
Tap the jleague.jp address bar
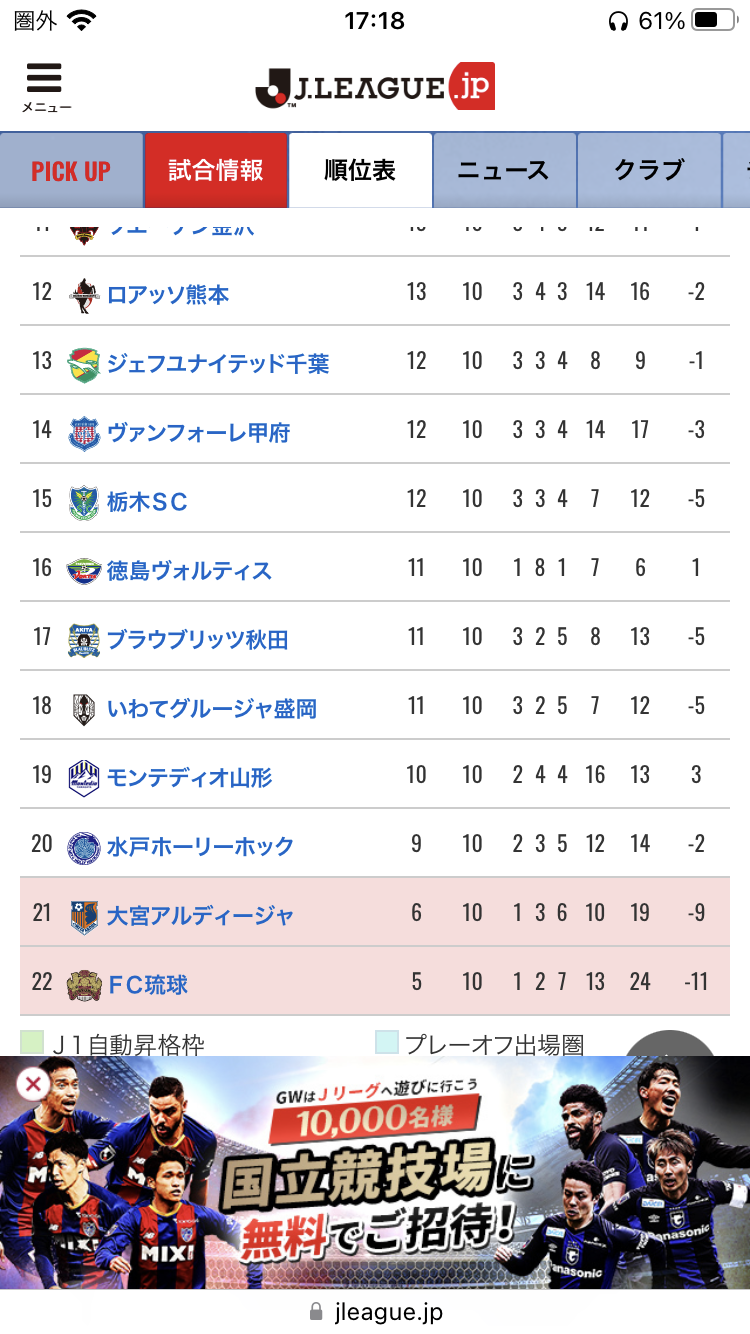[x=375, y=1311]
